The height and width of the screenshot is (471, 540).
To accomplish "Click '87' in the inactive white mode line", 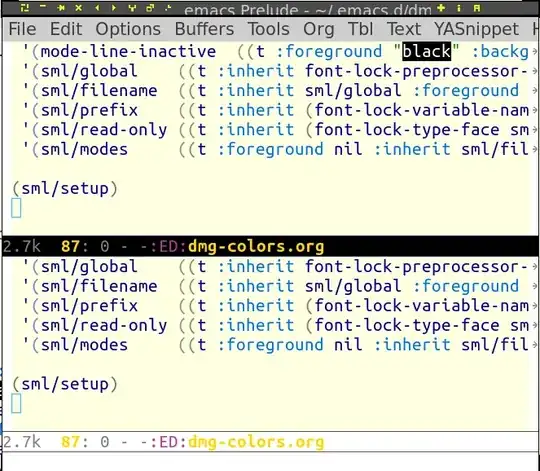I will tap(71, 442).
